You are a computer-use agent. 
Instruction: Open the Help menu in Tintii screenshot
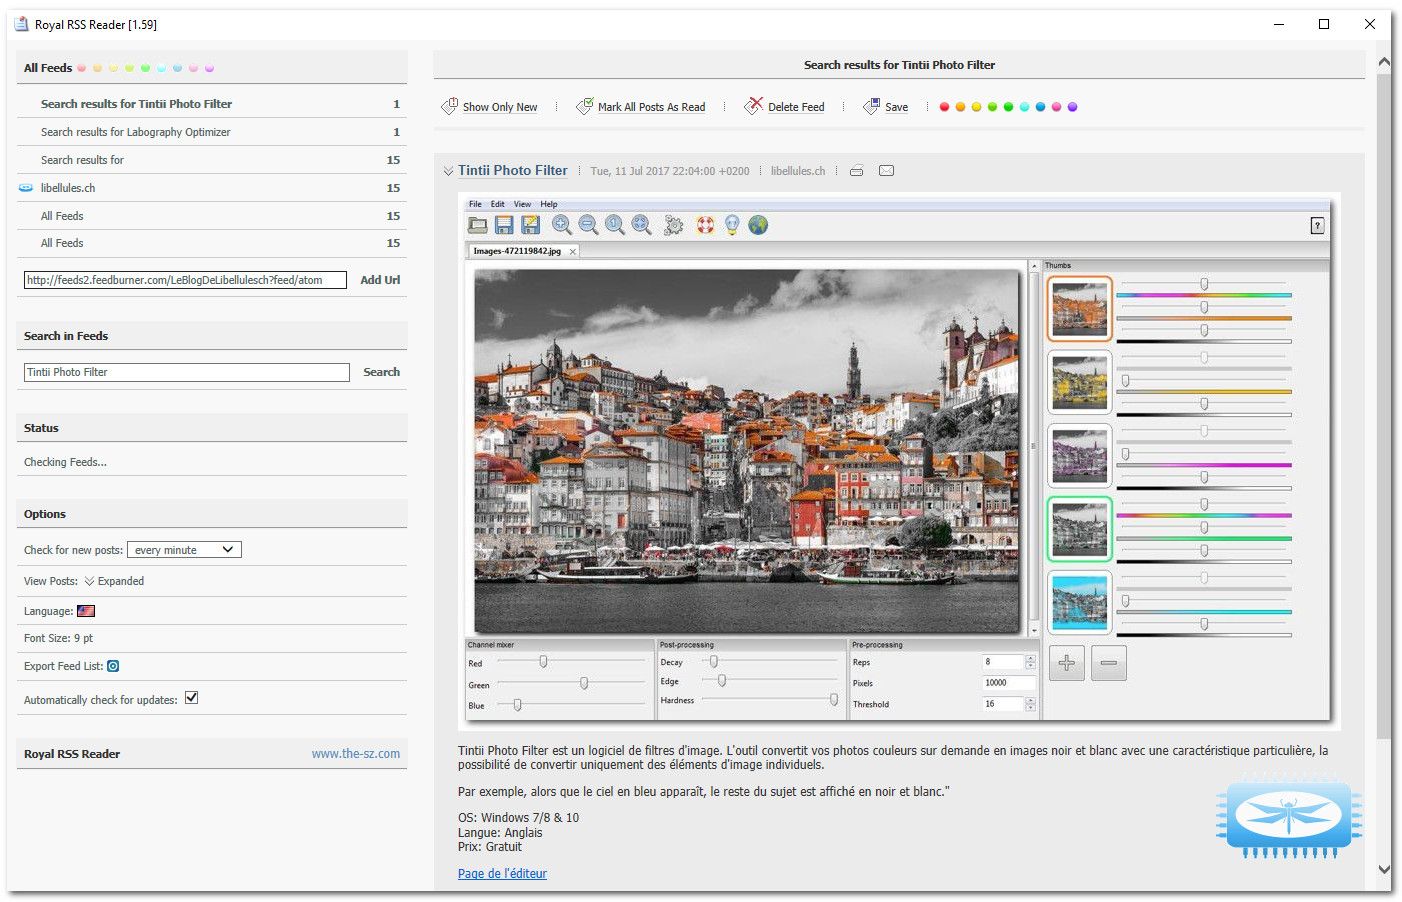point(549,204)
